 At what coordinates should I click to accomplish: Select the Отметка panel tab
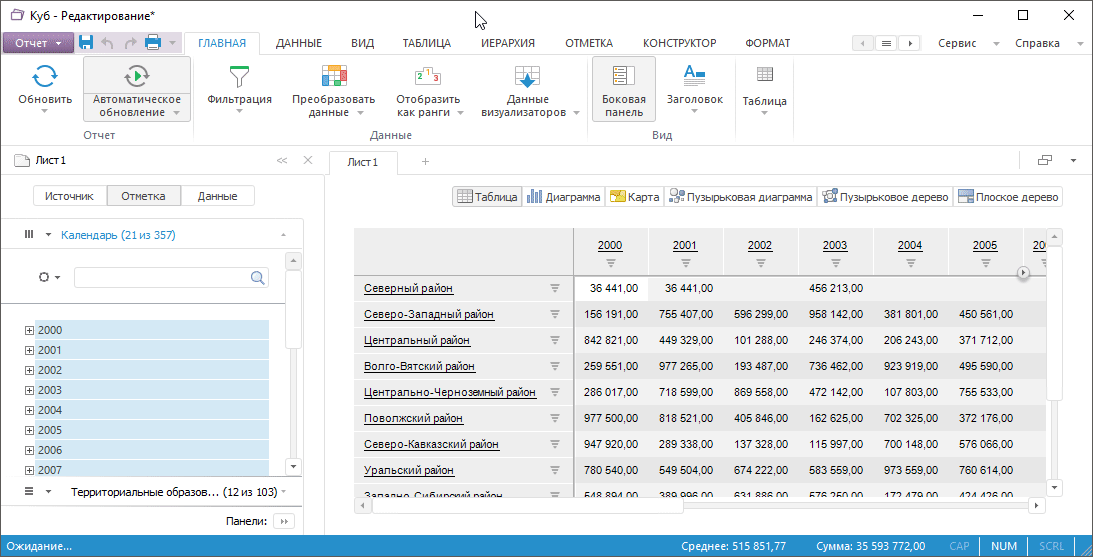pos(144,196)
